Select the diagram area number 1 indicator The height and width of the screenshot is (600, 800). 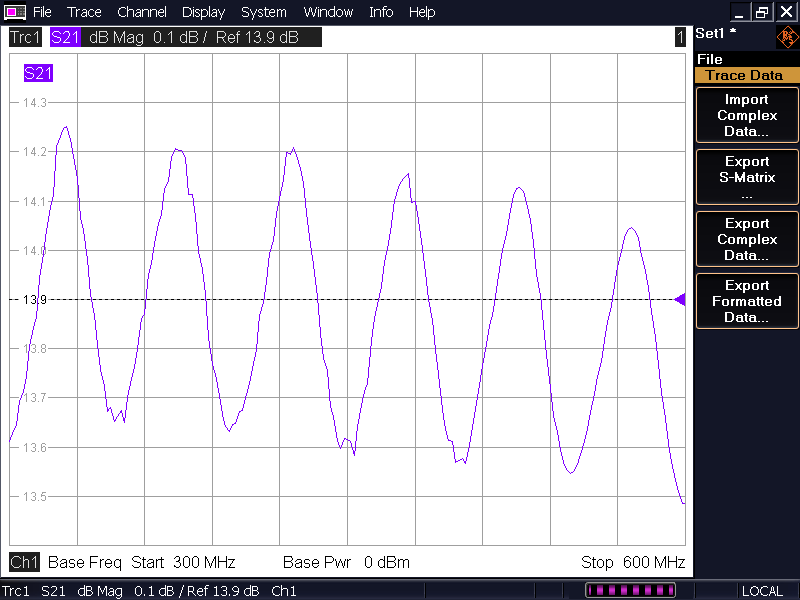[x=680, y=37]
